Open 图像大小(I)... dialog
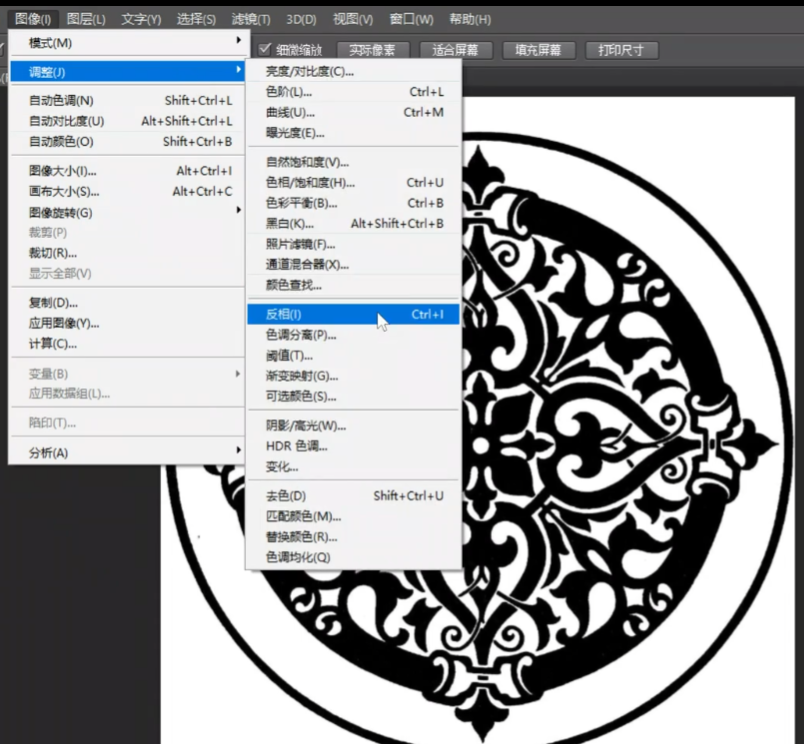The width and height of the screenshot is (804, 744). click(127, 171)
